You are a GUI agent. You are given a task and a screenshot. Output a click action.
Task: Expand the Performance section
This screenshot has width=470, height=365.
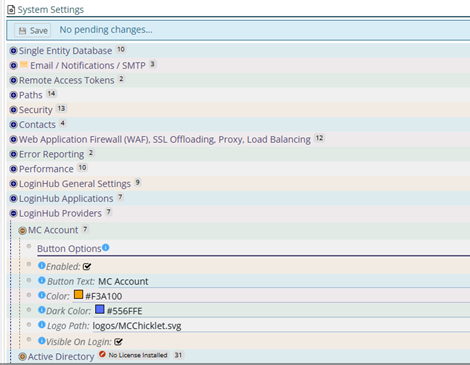13,169
